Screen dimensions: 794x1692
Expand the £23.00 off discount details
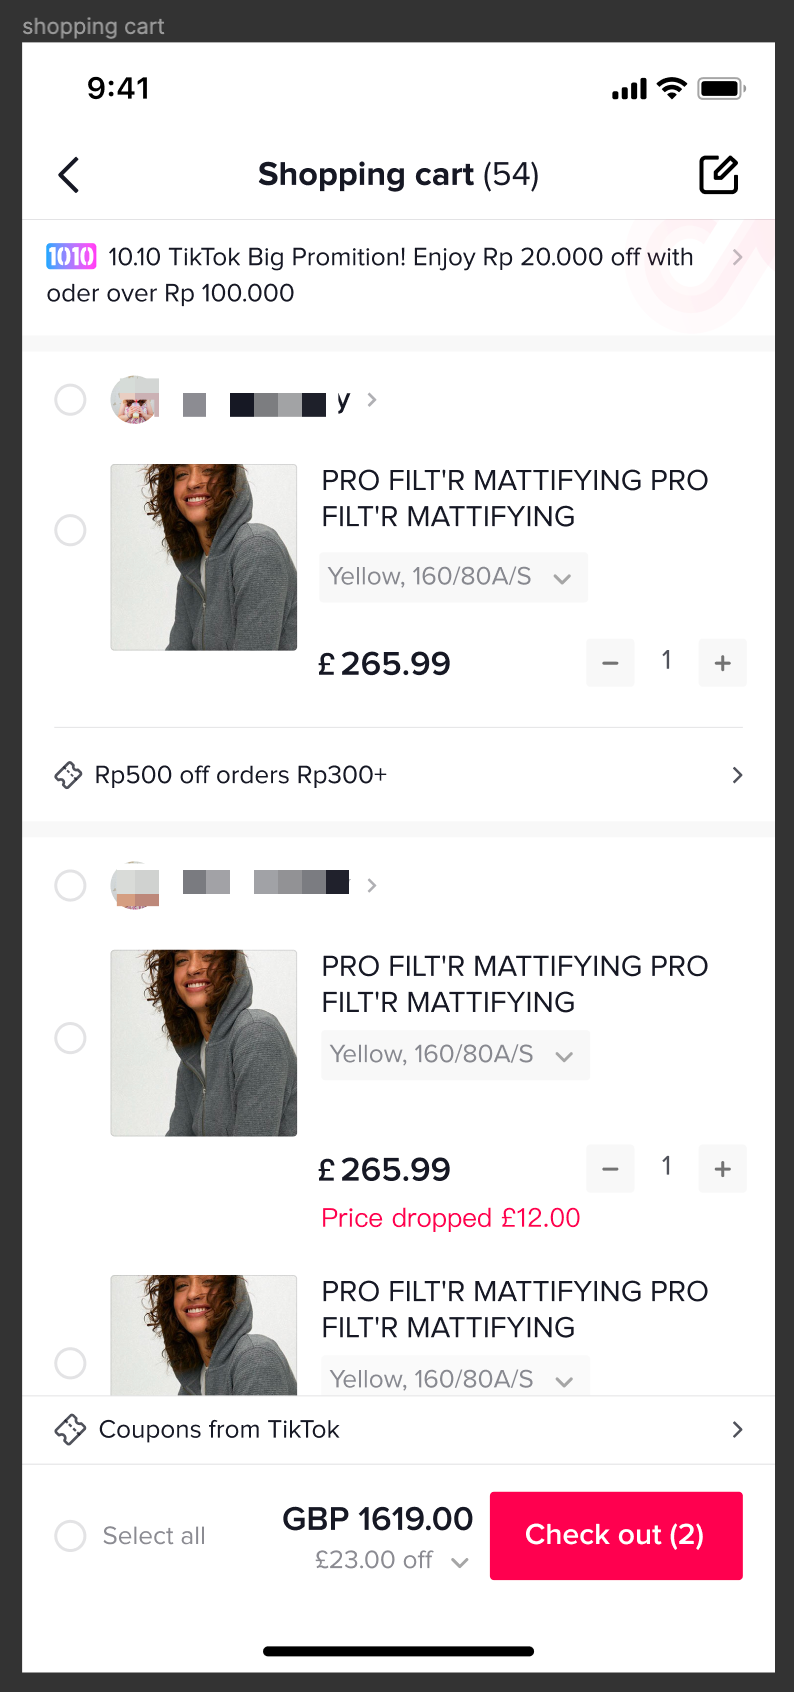tap(459, 1561)
